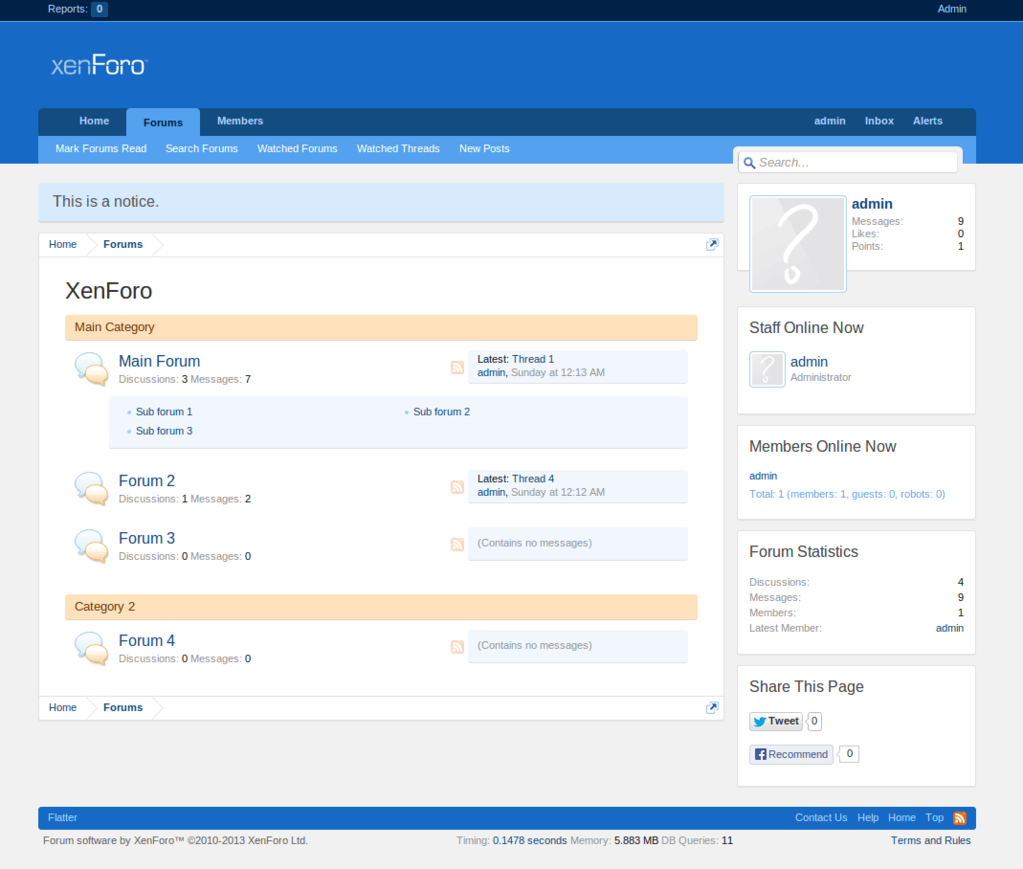Click the footer RSS icon
This screenshot has width=1023, height=869.
pyautogui.click(x=960, y=818)
